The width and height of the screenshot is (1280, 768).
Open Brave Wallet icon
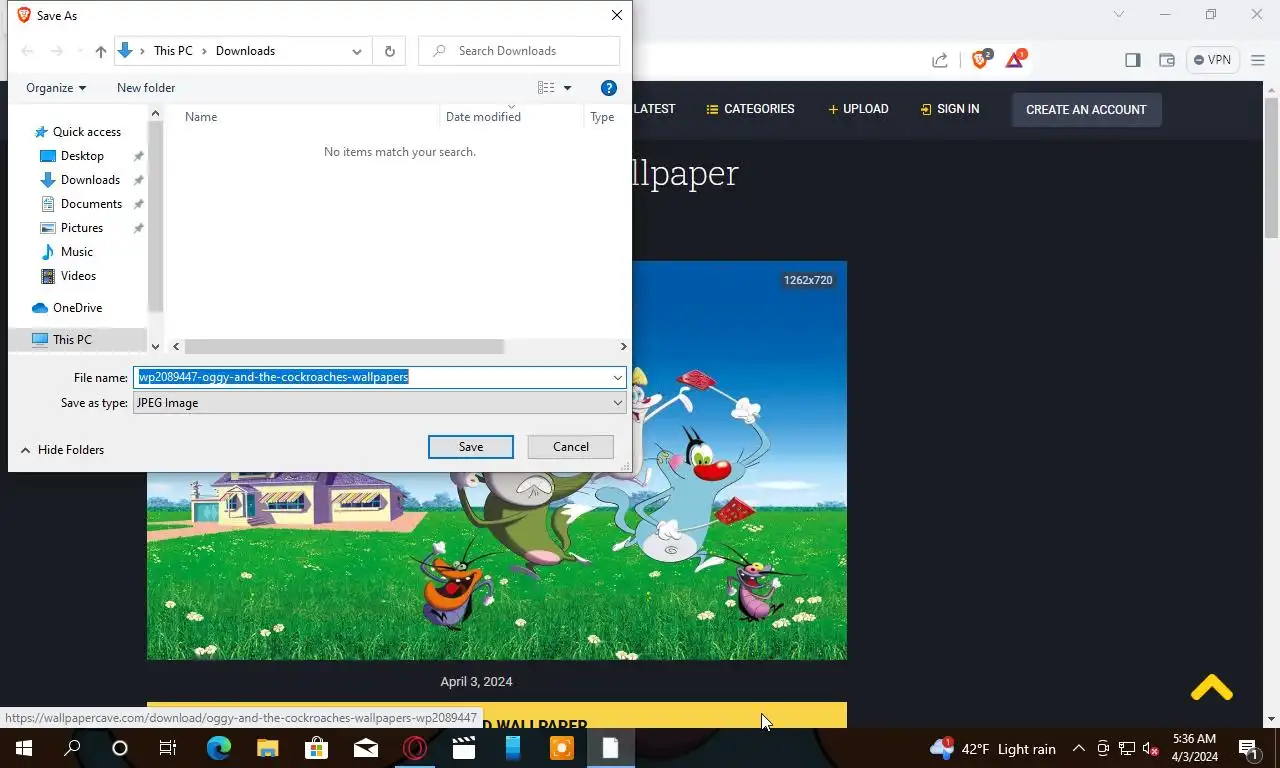point(1167,60)
